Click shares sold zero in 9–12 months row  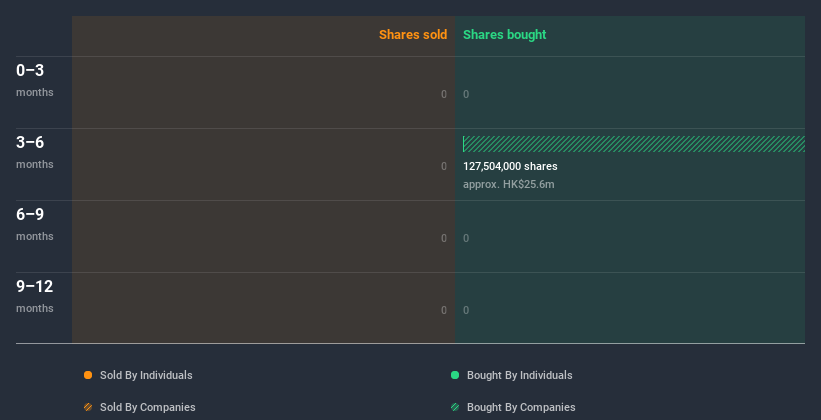pos(444,310)
